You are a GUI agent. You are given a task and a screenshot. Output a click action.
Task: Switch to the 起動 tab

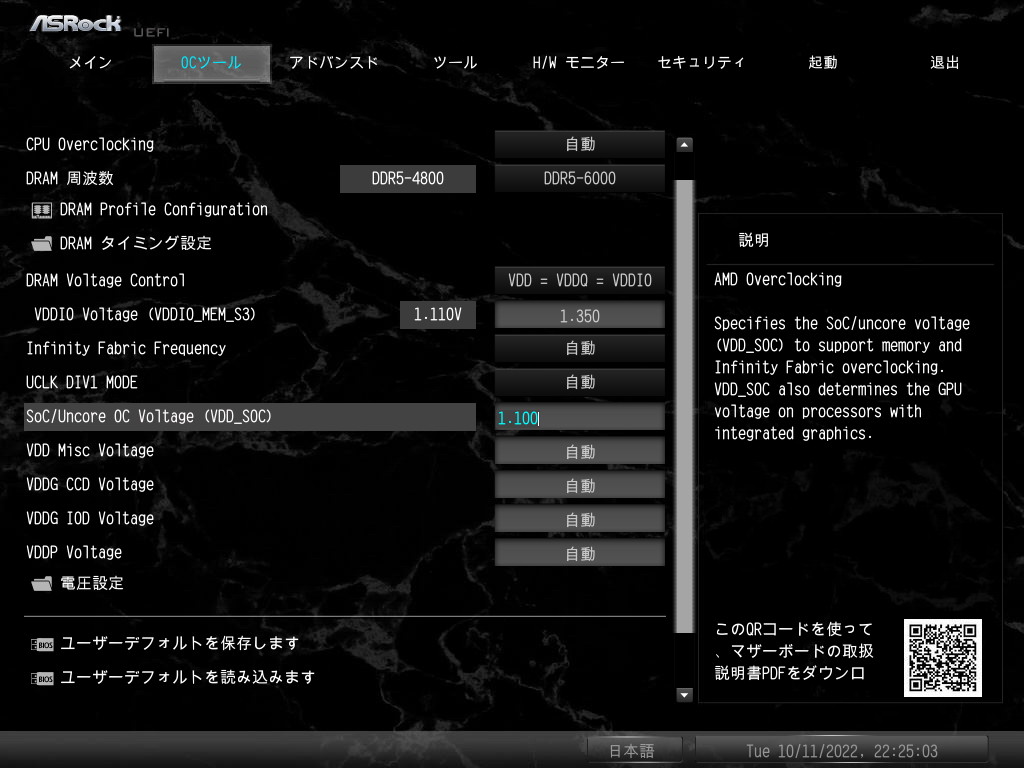click(823, 63)
